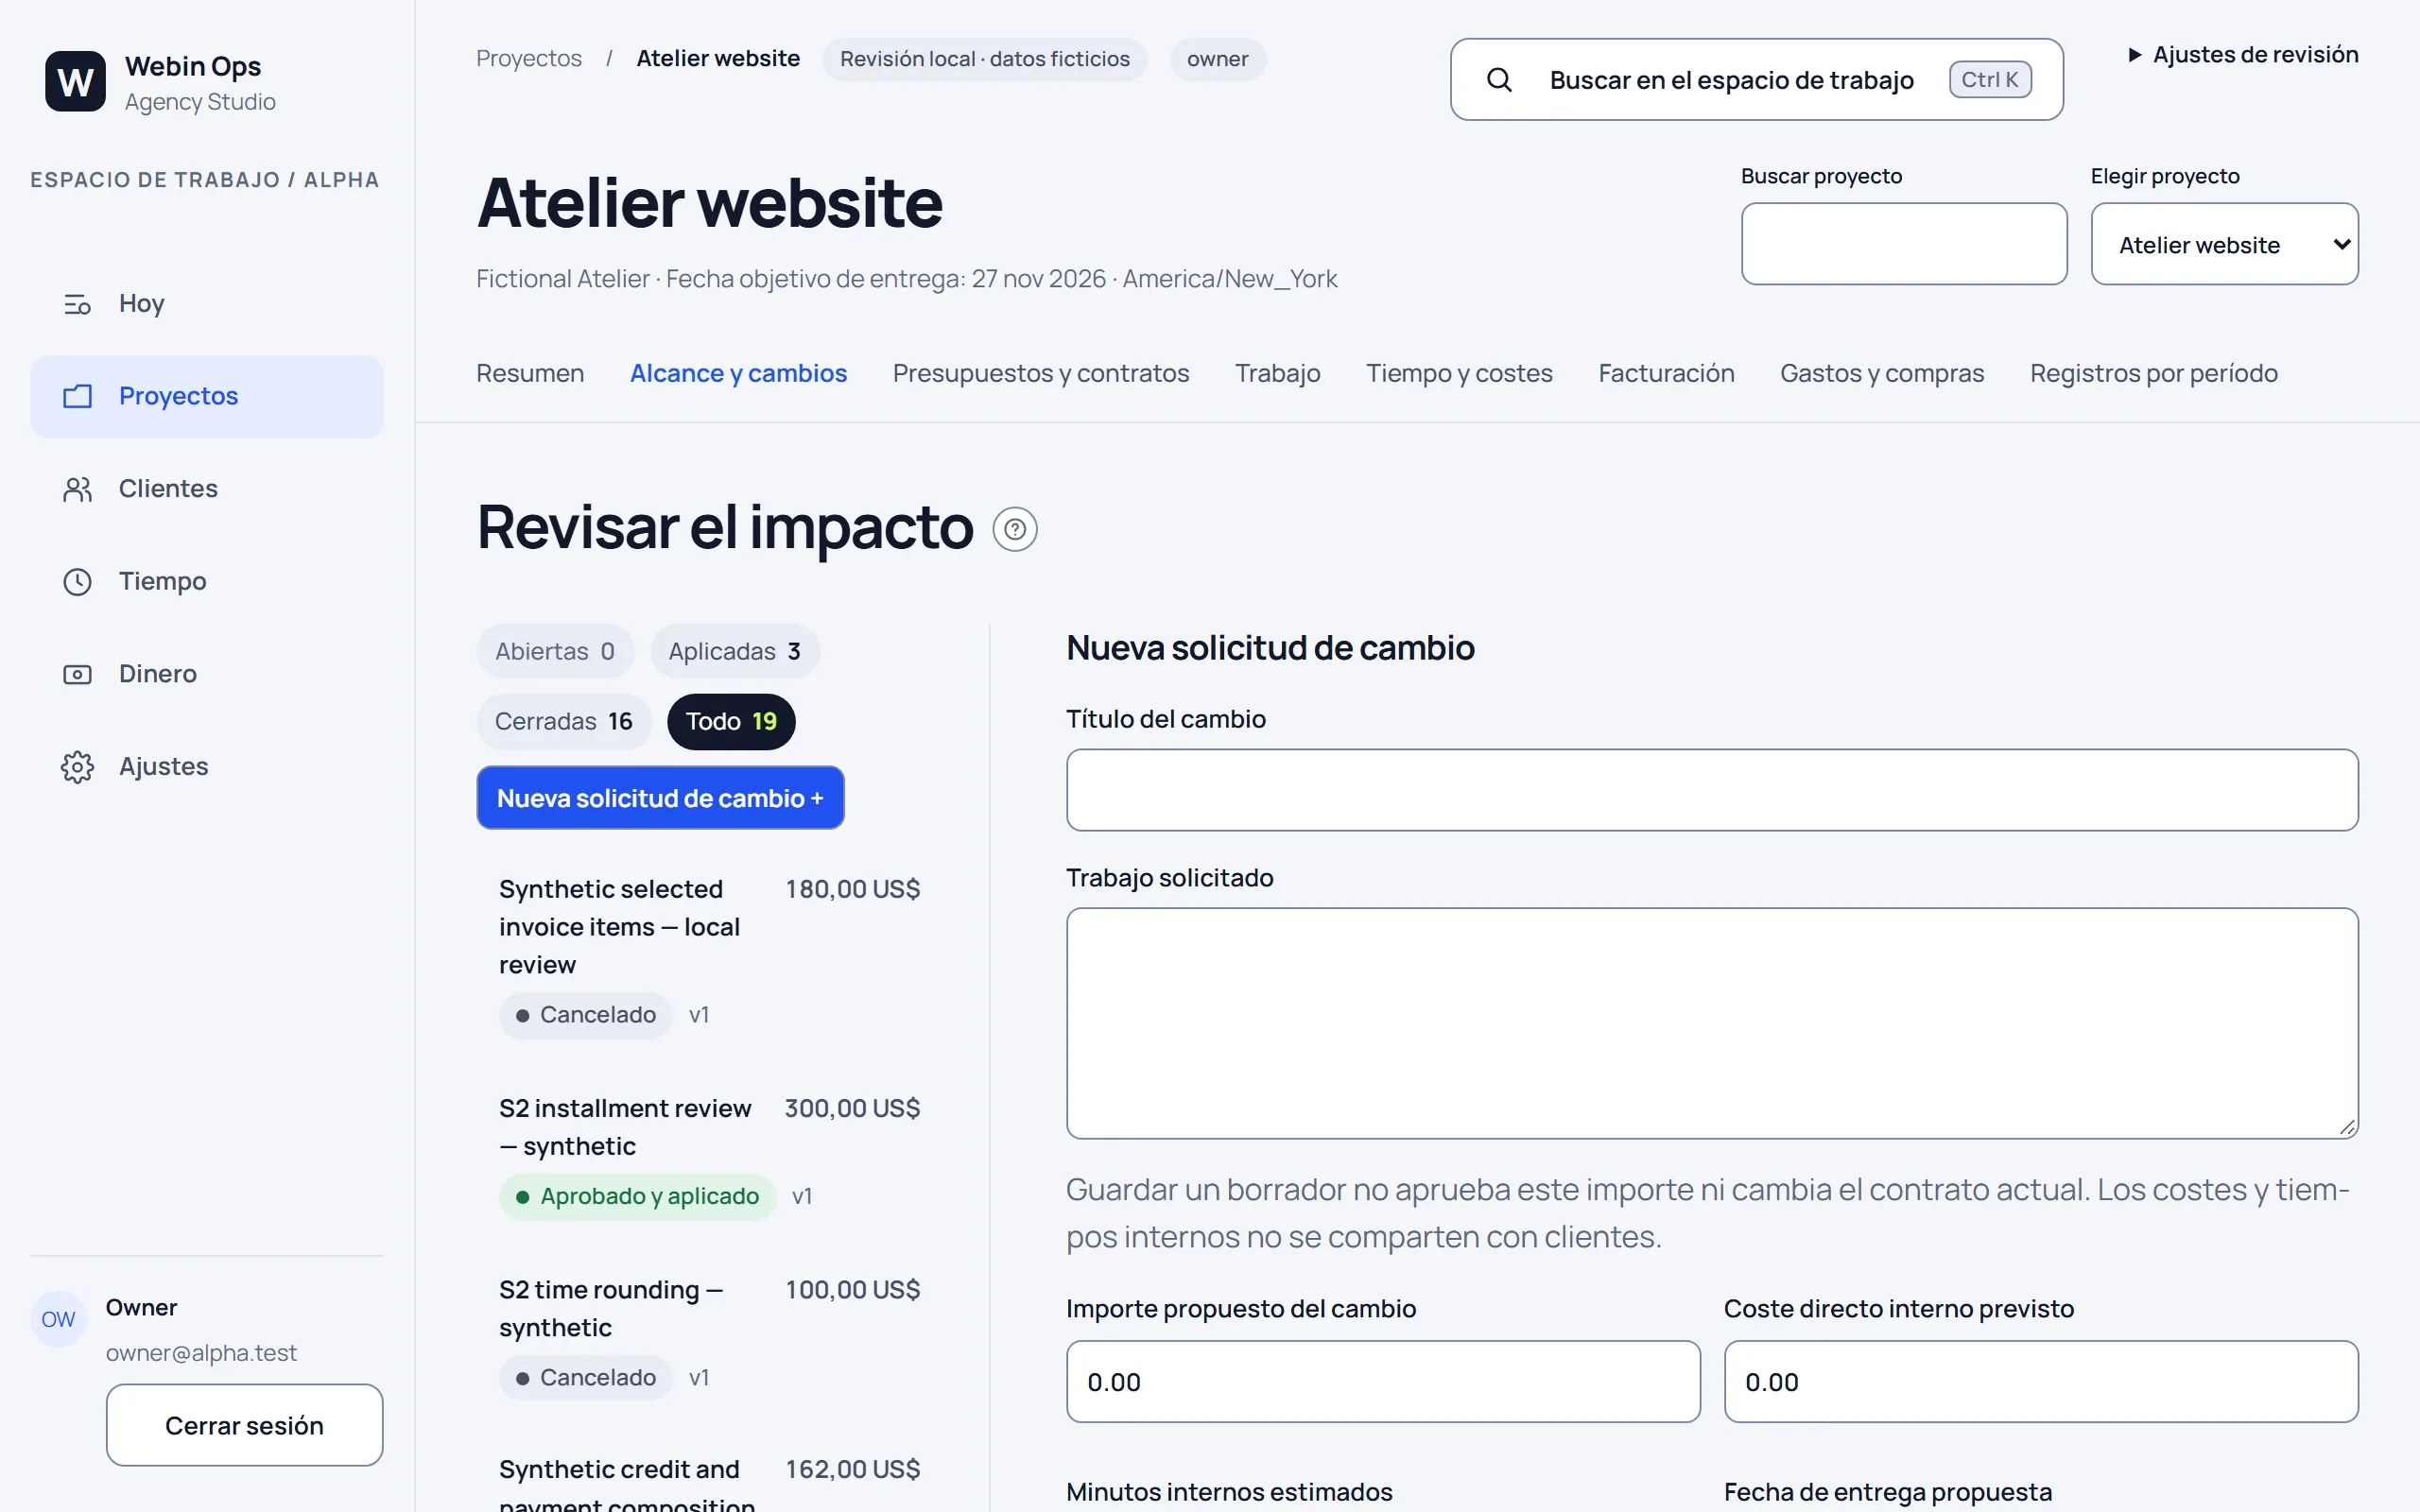The width and height of the screenshot is (2420, 1512).
Task: Go to the Trabajo tab
Action: coord(1278,373)
